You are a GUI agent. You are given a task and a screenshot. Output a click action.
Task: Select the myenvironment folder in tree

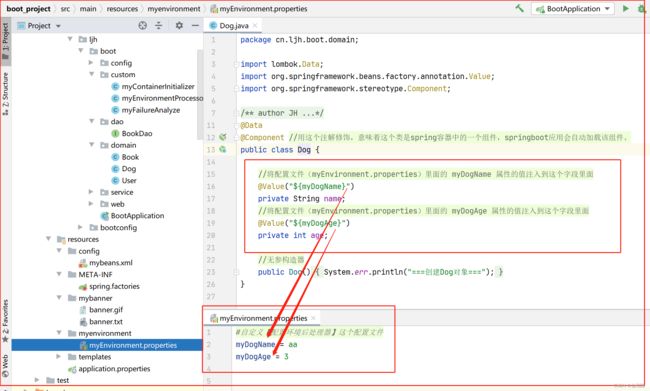[105, 333]
